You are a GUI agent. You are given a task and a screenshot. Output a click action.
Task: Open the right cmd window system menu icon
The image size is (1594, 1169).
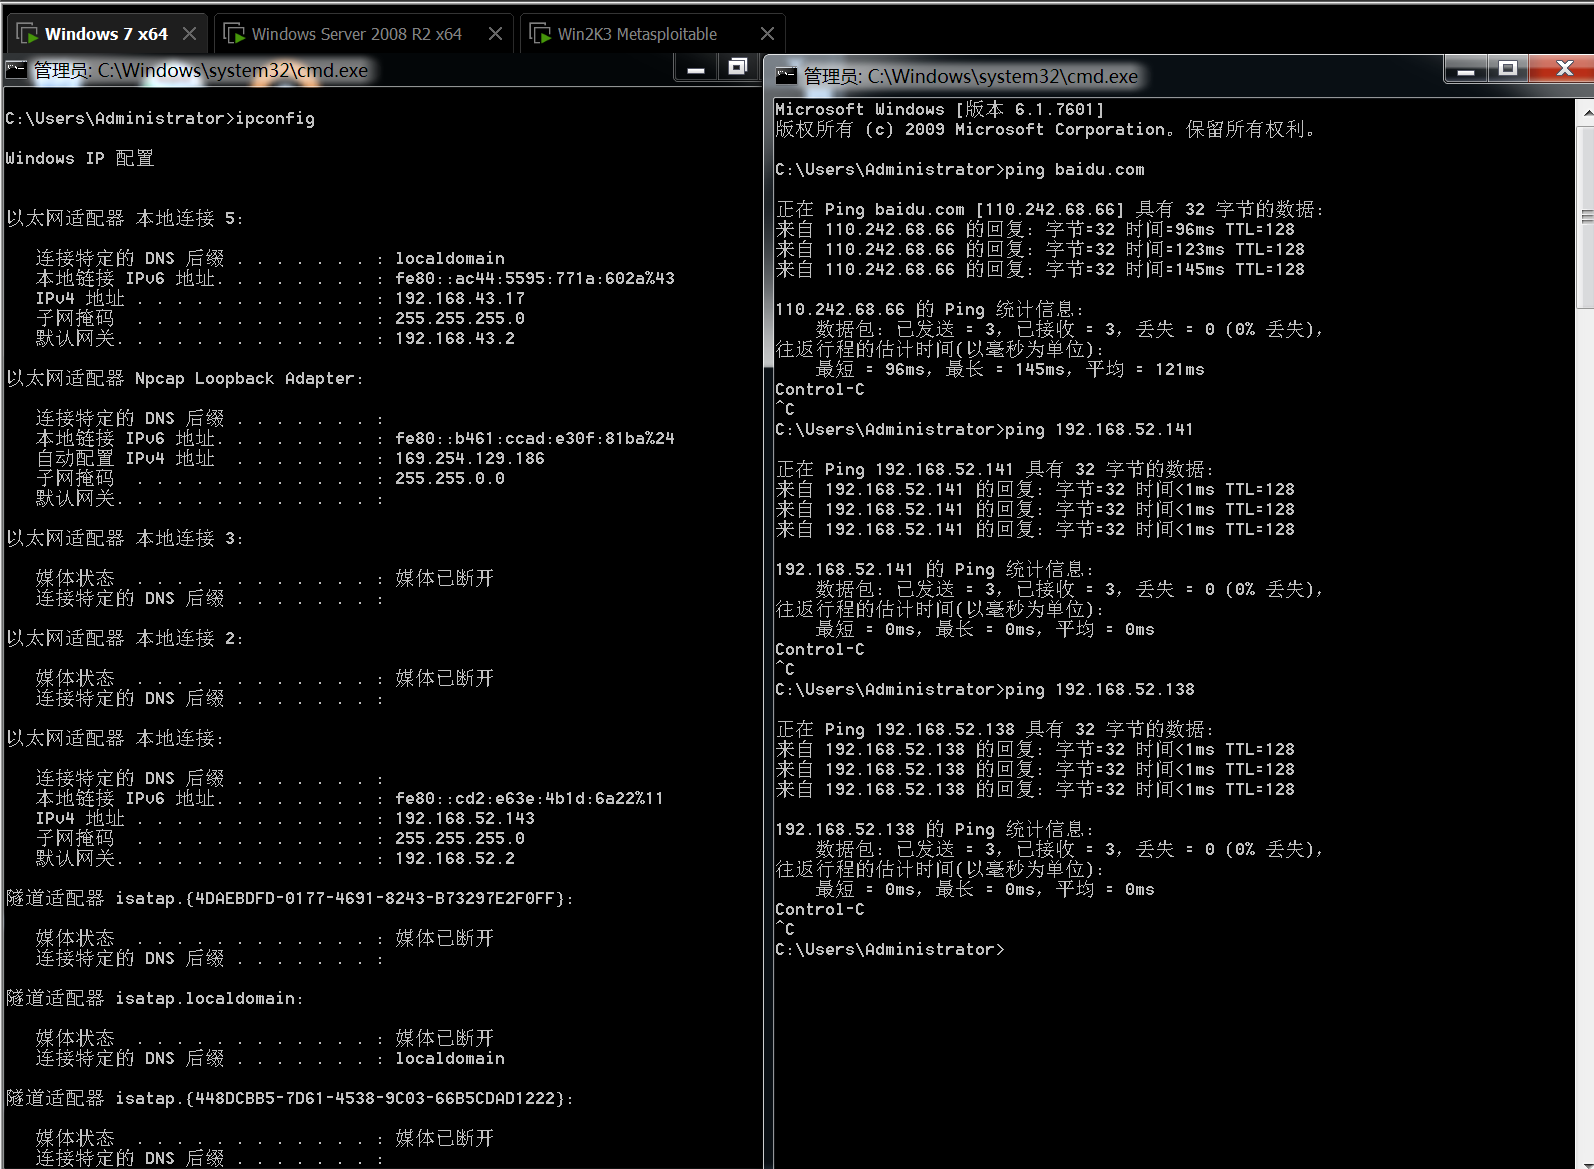[x=786, y=76]
